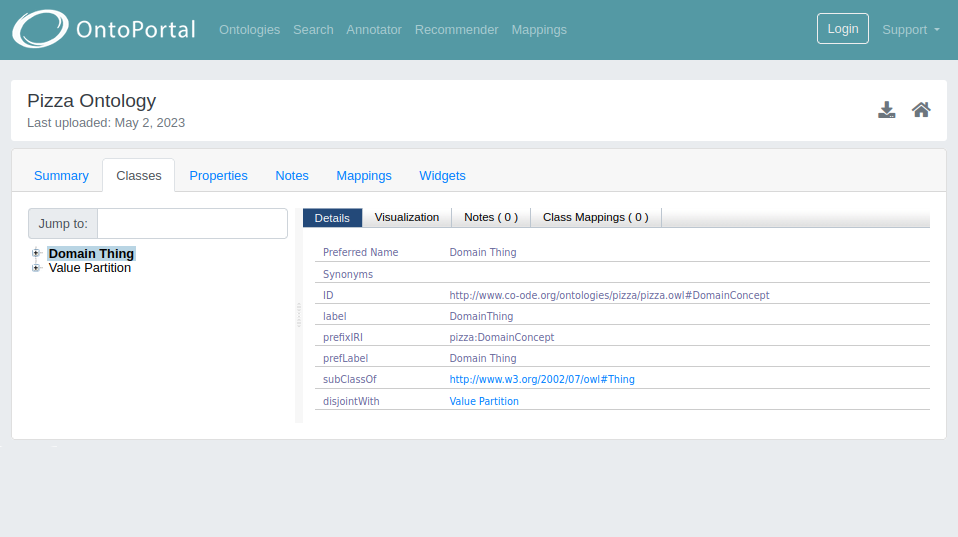This screenshot has width=958, height=537.
Task: Select Domain Thing in the class tree
Action: 91,254
